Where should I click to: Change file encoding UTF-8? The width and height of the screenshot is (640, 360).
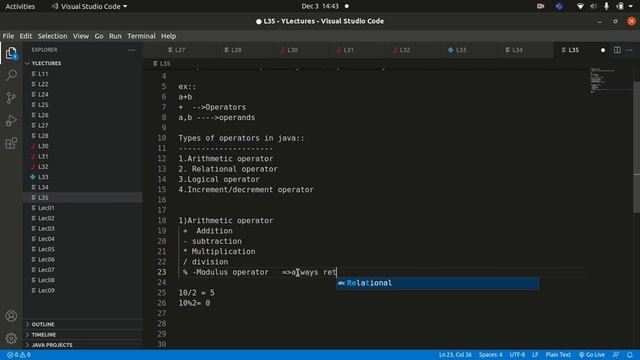click(517, 355)
